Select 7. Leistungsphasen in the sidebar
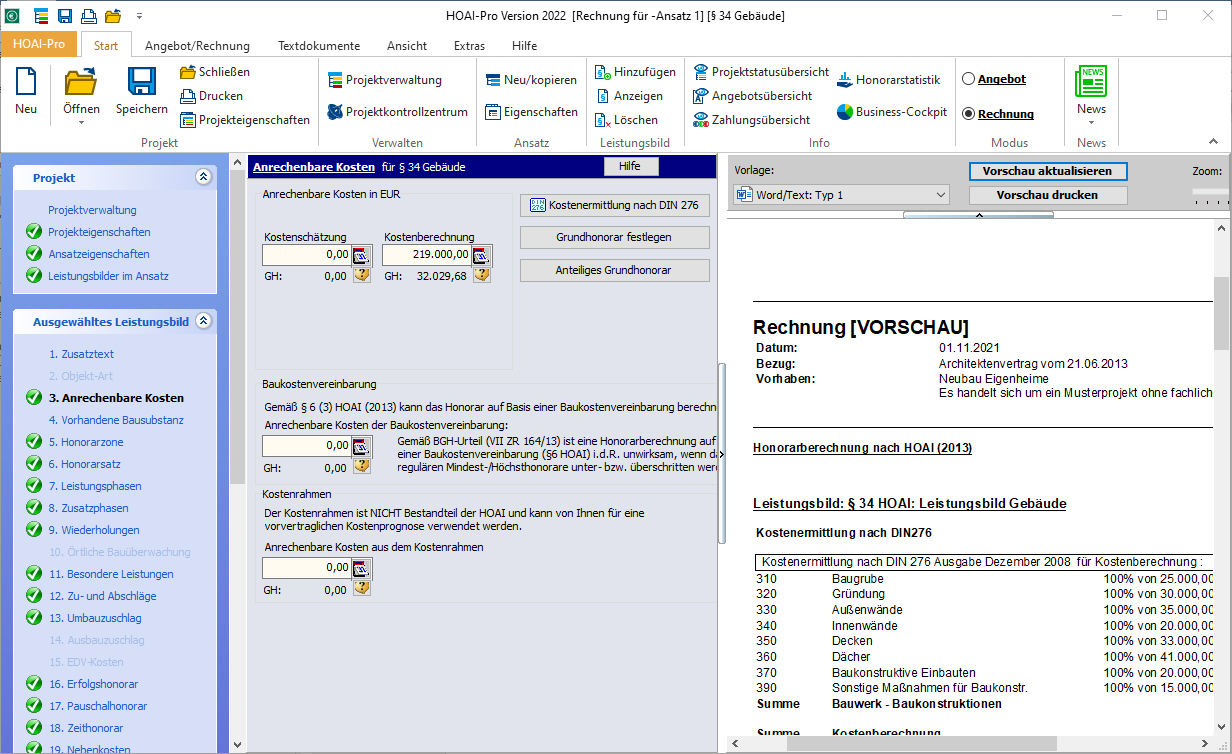 point(95,486)
